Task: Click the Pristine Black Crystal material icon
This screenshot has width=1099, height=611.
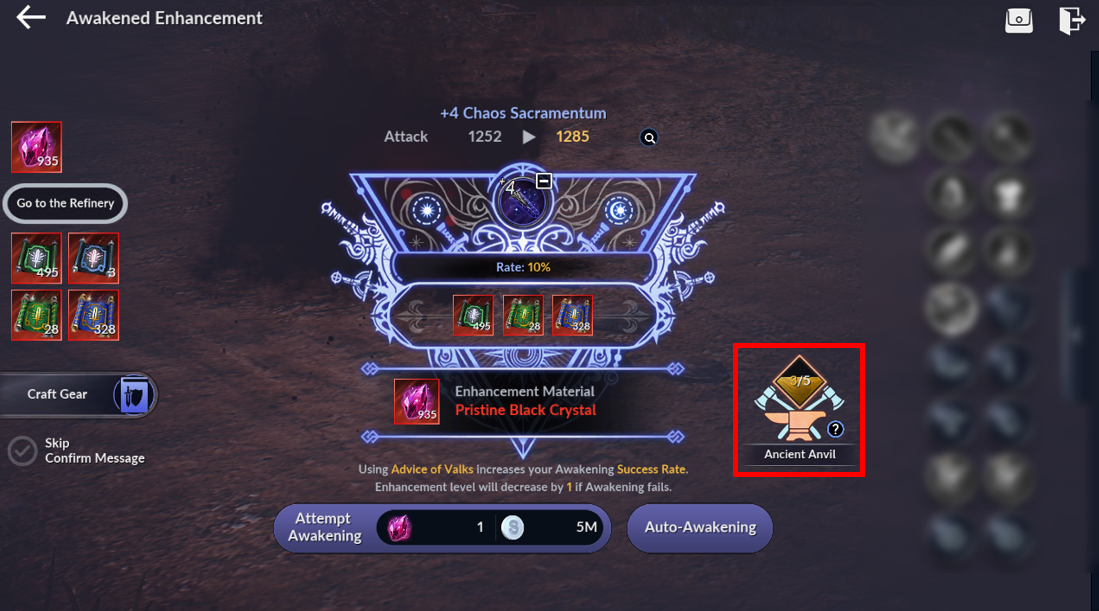Action: coord(416,401)
